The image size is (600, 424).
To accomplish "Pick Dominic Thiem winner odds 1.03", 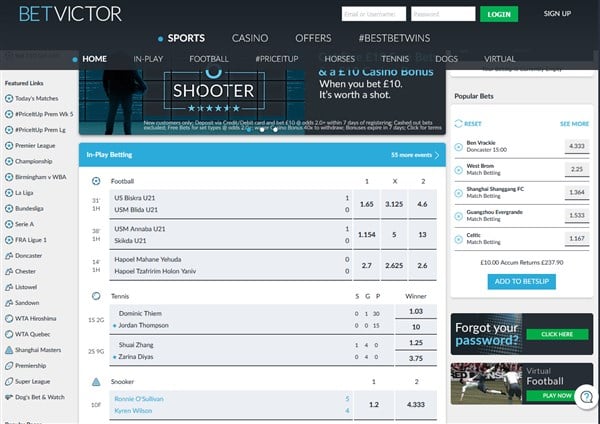I will (416, 311).
